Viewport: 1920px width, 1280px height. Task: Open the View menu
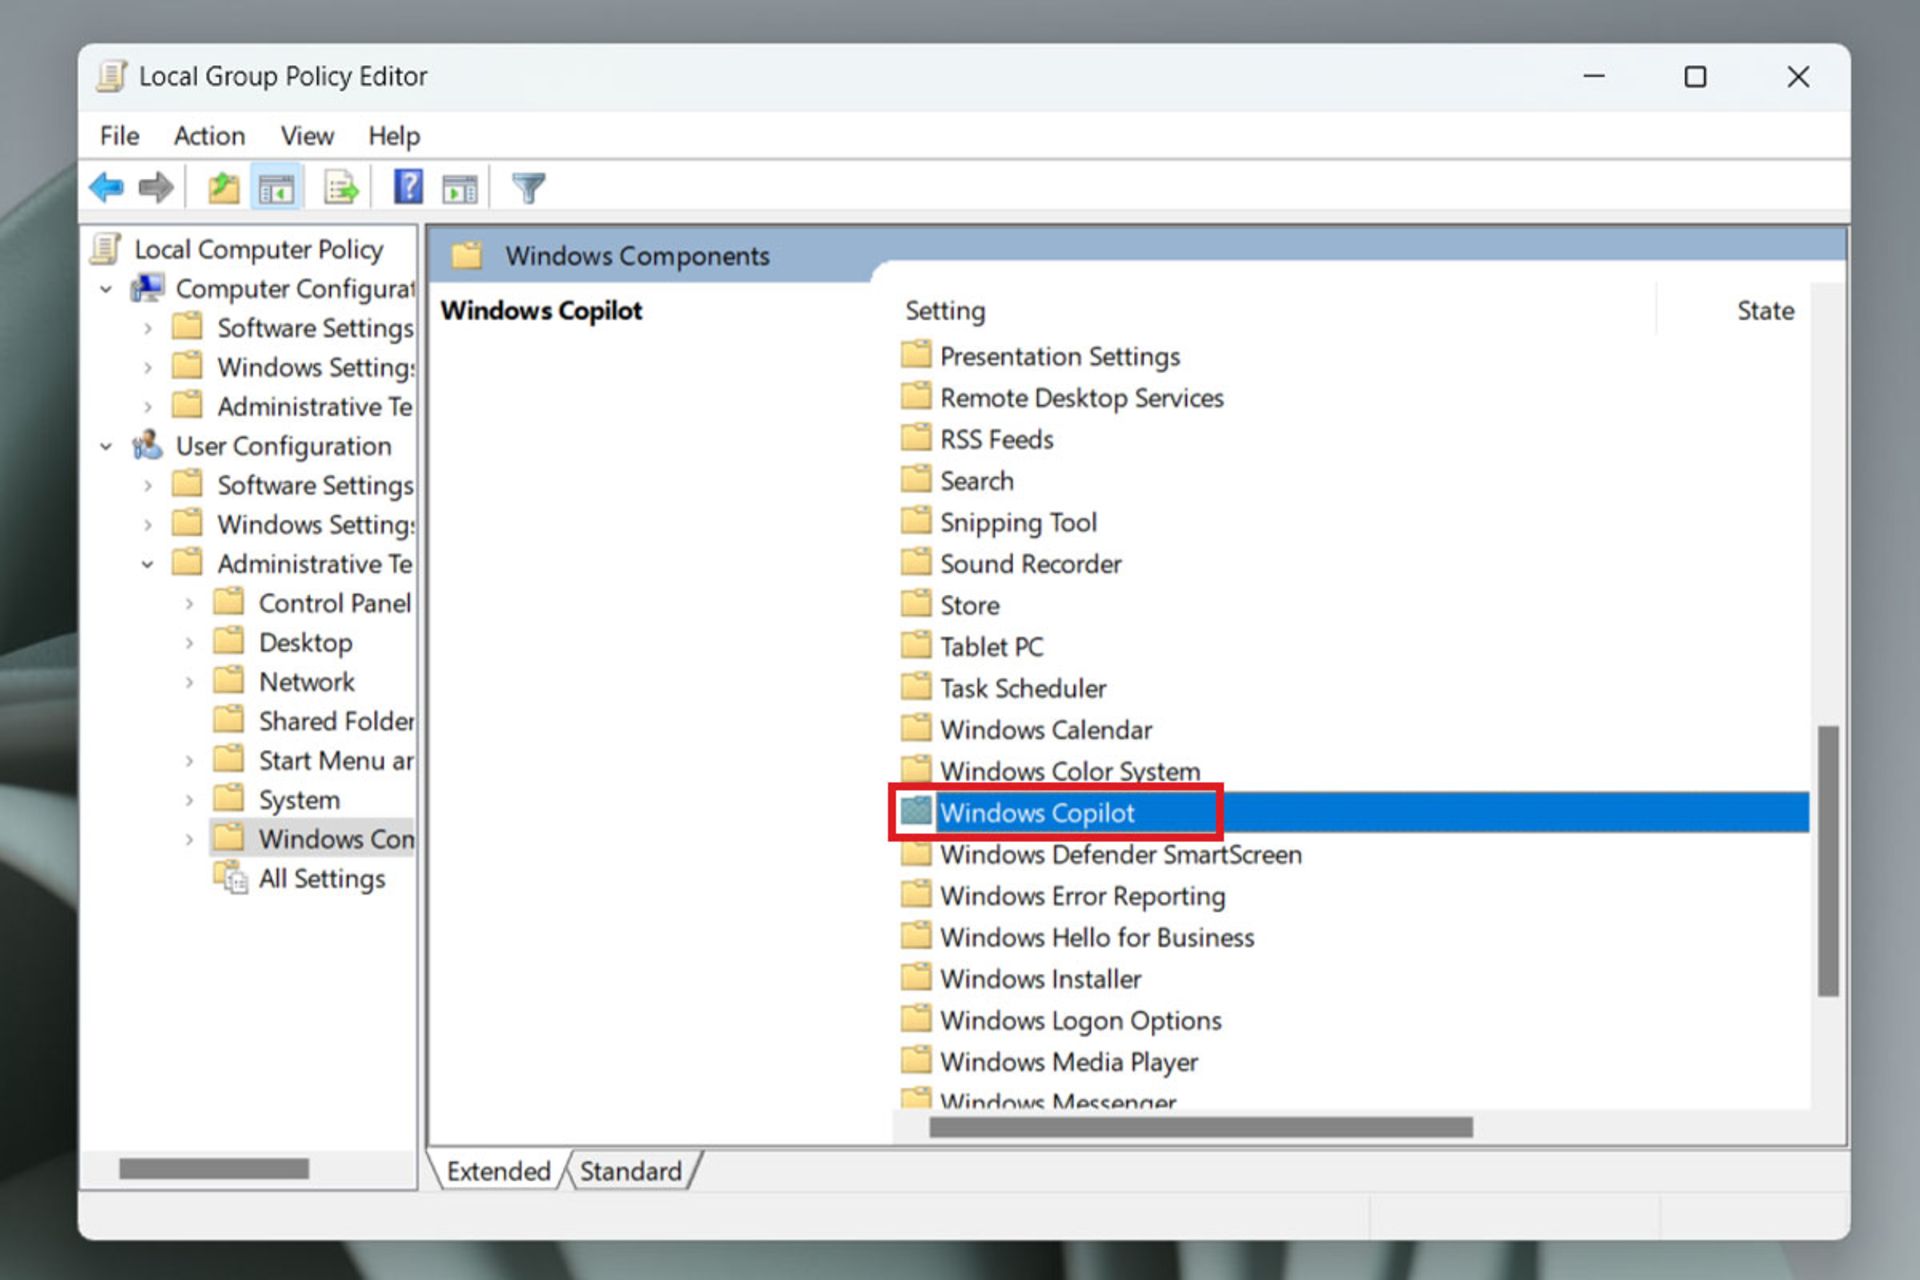(x=307, y=136)
